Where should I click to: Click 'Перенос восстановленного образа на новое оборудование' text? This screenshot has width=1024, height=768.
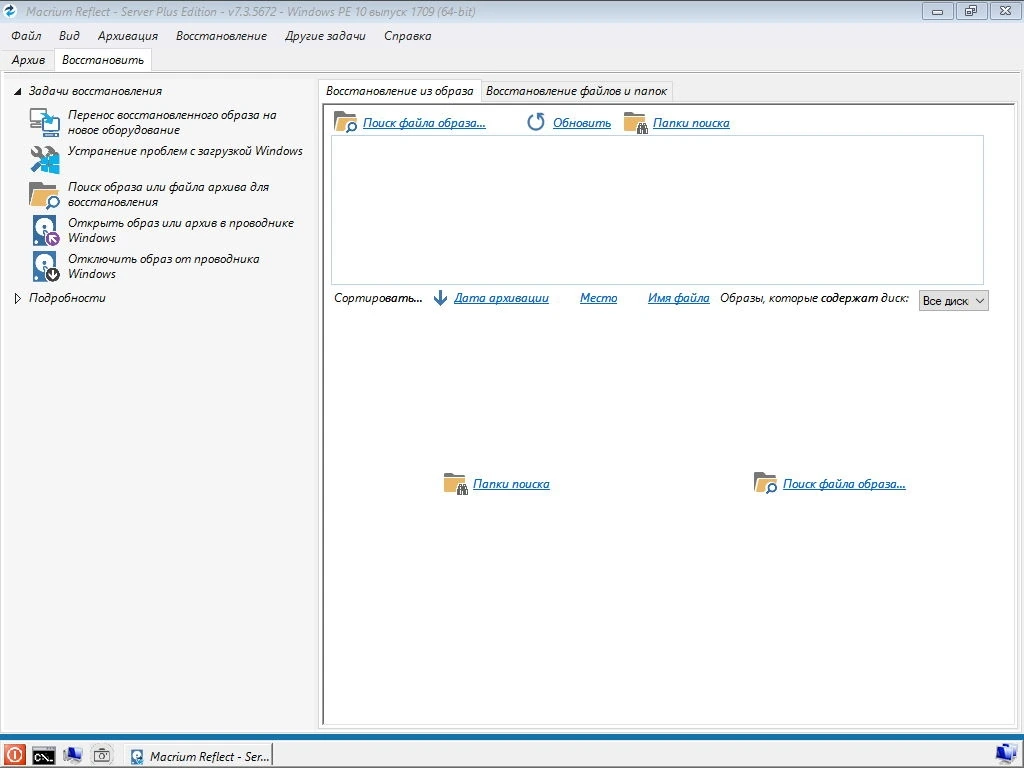click(172, 122)
